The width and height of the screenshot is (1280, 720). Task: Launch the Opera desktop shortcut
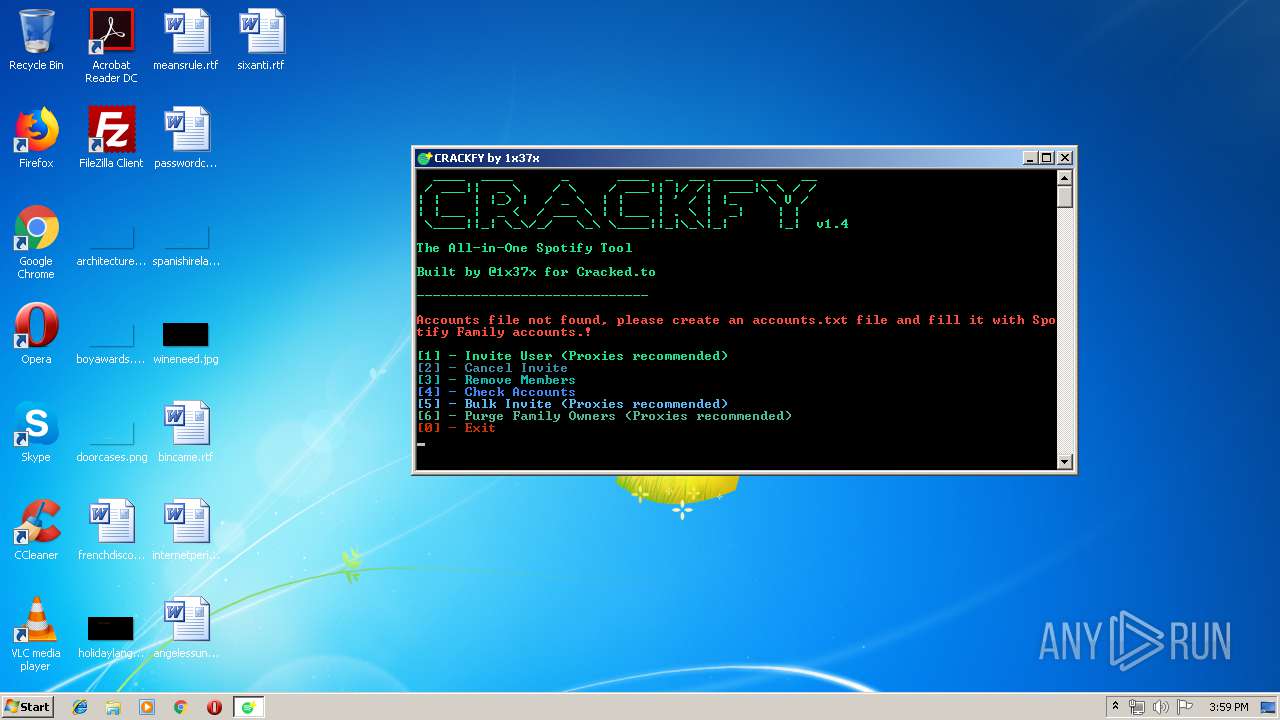coord(36,334)
